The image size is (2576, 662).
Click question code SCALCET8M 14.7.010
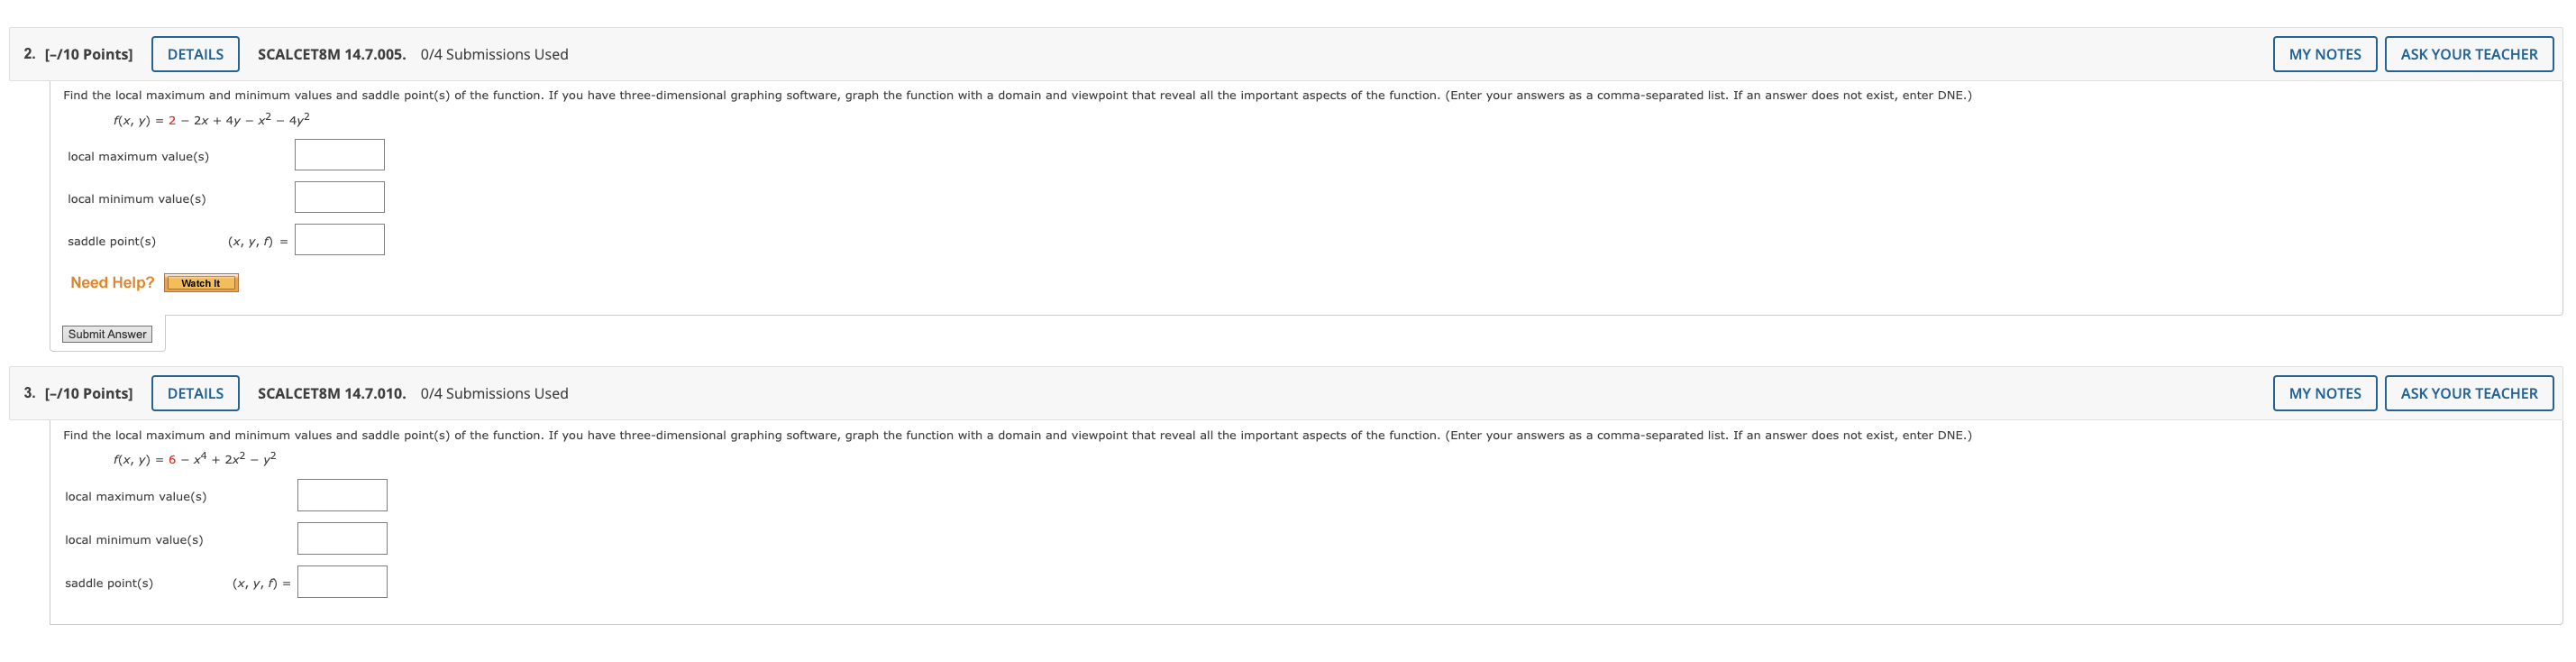coord(332,393)
